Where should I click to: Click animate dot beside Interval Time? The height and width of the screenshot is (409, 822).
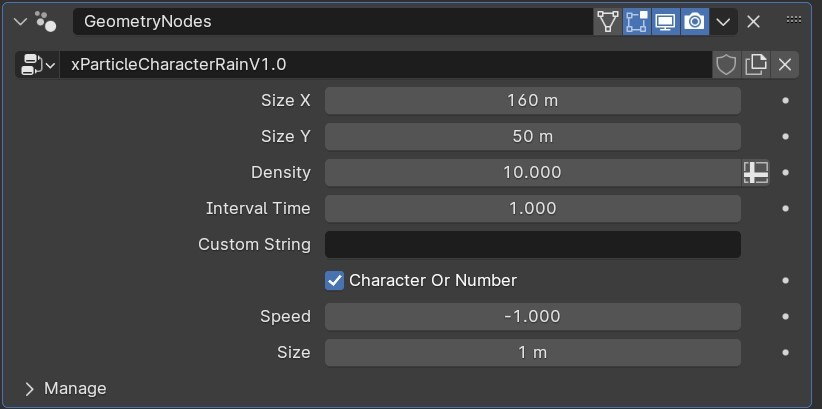pyautogui.click(x=785, y=208)
